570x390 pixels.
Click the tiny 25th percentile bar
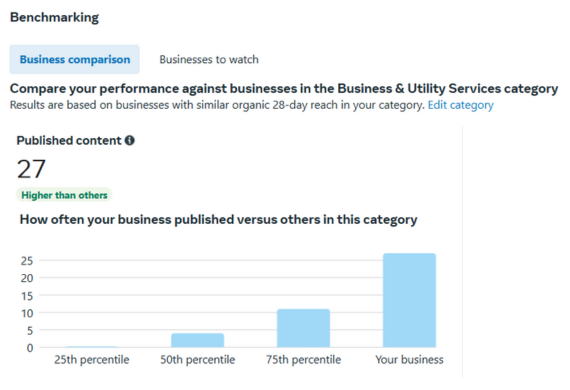tap(92, 347)
